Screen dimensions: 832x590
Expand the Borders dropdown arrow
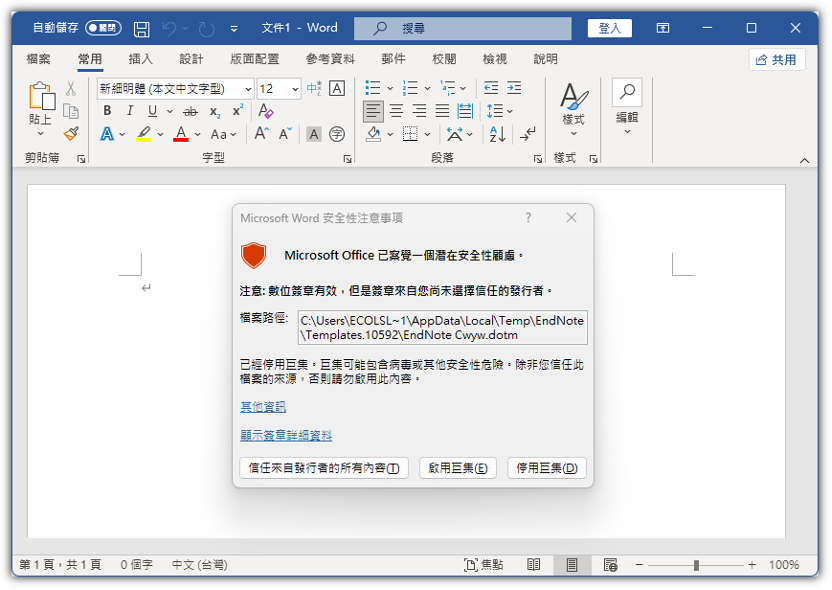pyautogui.click(x=428, y=135)
